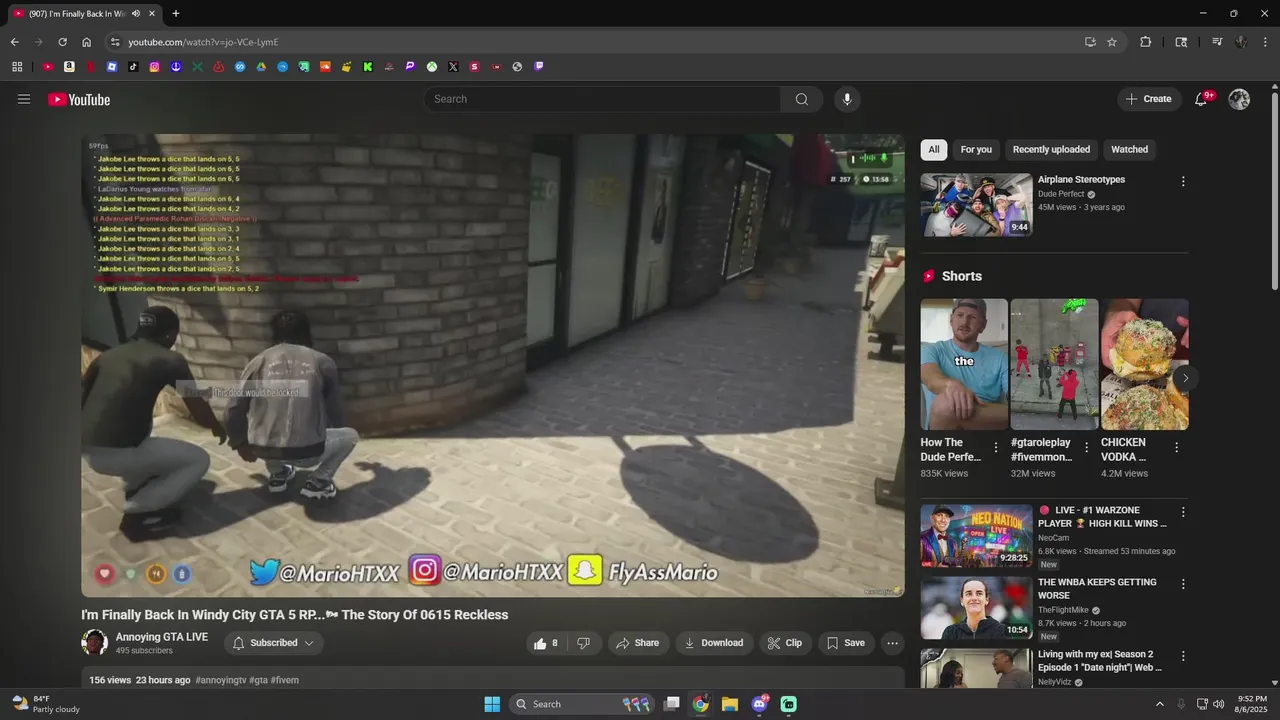Viewport: 1280px width, 720px height.
Task: Focus the YouTube search box
Action: (x=604, y=99)
